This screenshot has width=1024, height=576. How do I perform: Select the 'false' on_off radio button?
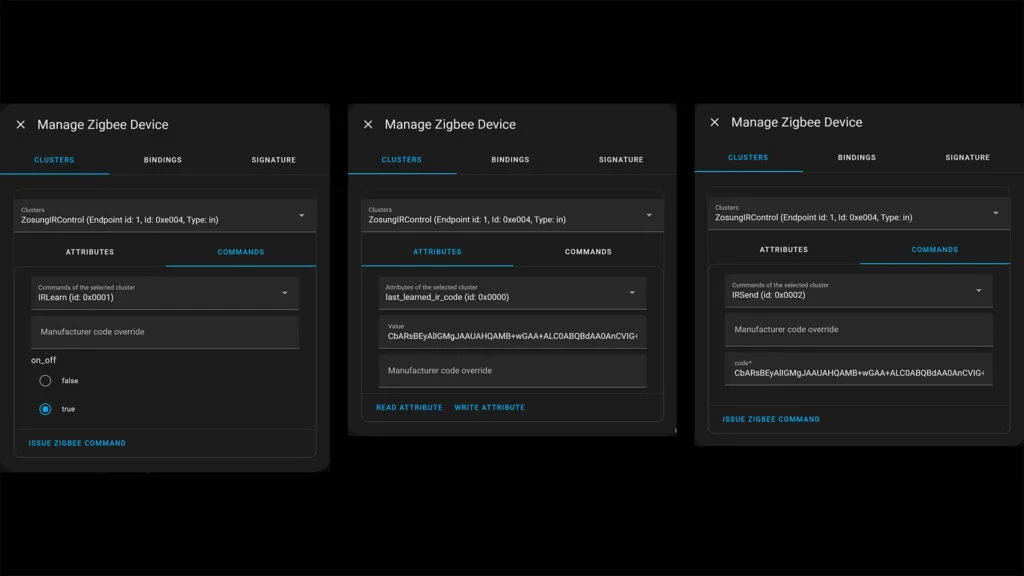point(45,381)
